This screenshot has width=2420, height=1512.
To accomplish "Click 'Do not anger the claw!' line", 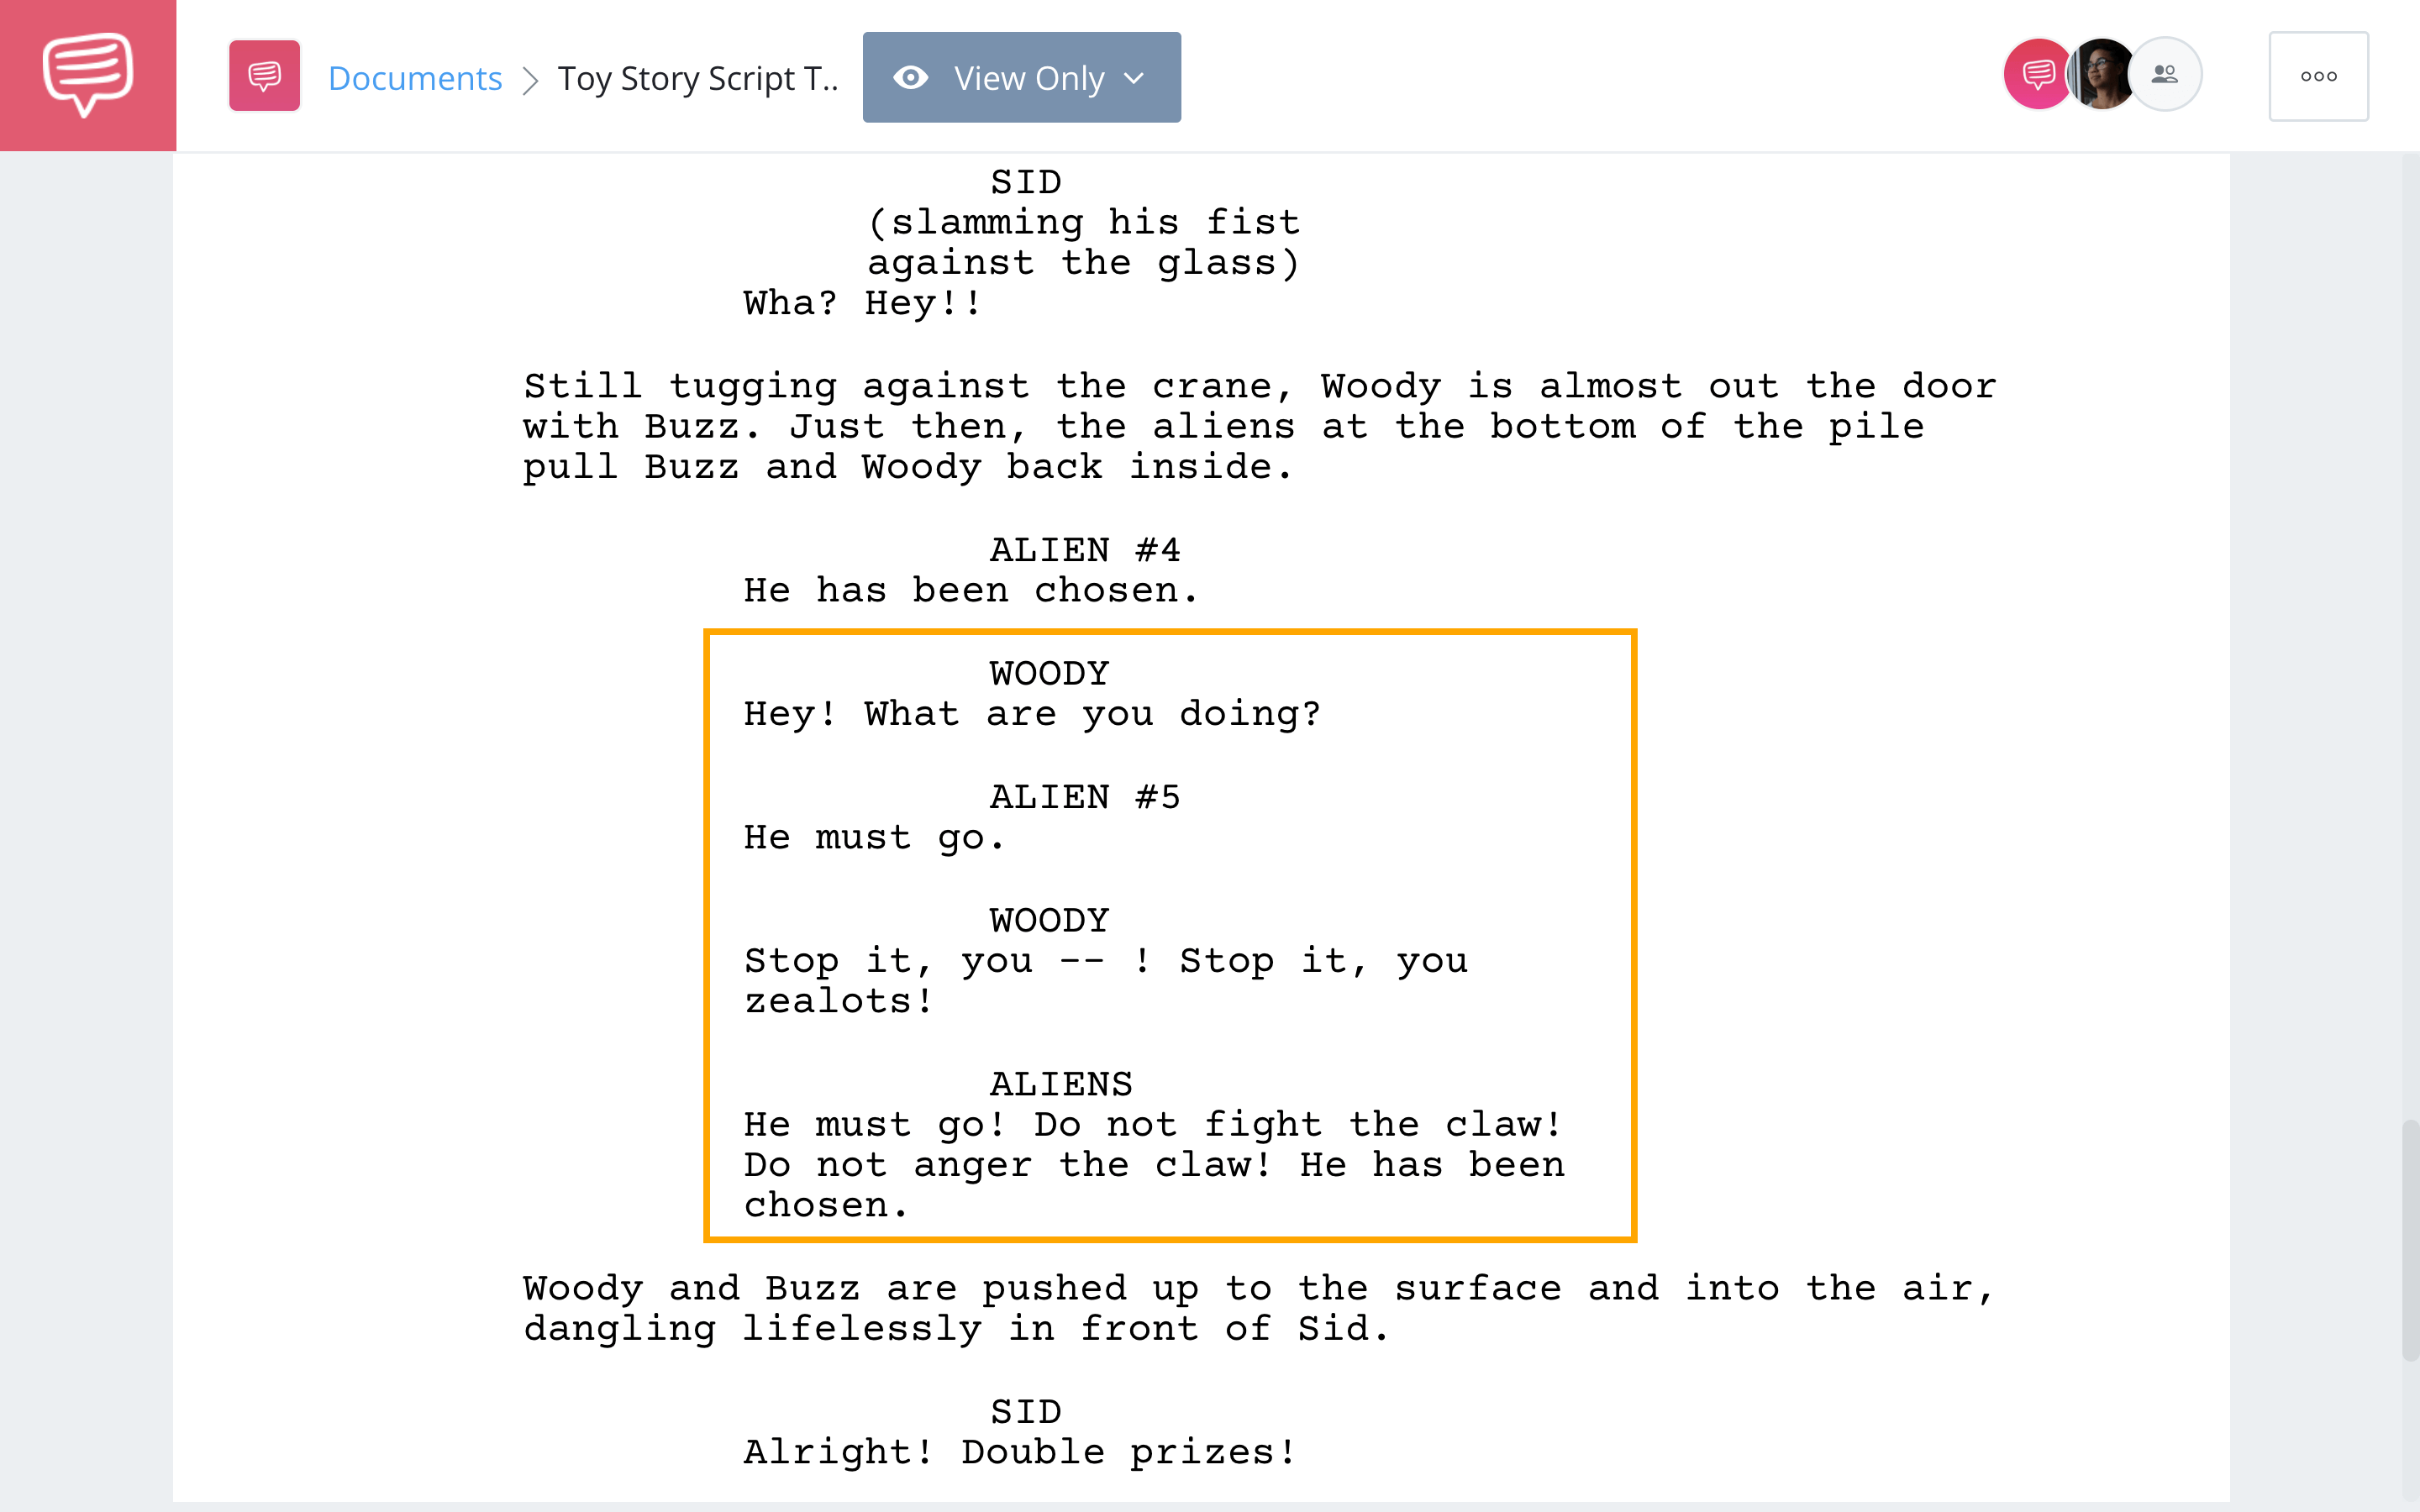I will tap(1008, 1166).
